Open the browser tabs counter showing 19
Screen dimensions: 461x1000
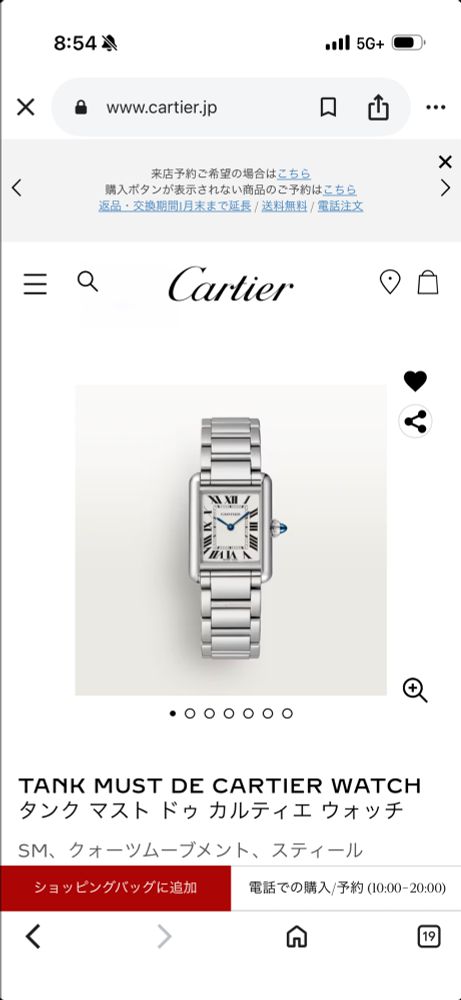[x=428, y=936]
